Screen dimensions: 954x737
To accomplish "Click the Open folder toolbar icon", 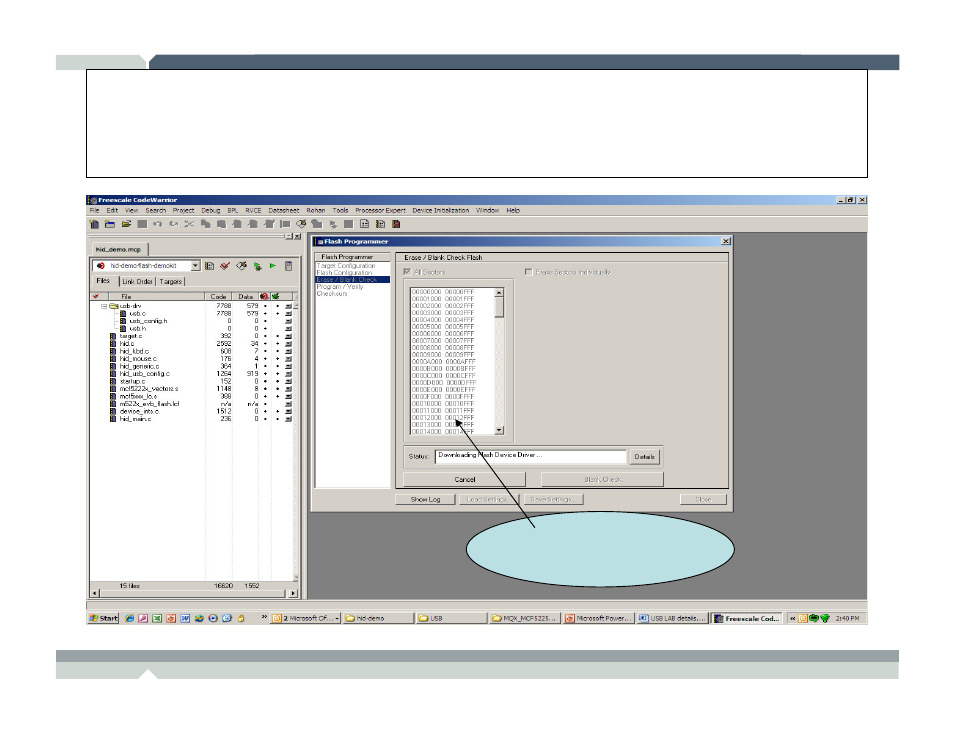I will pyautogui.click(x=126, y=224).
